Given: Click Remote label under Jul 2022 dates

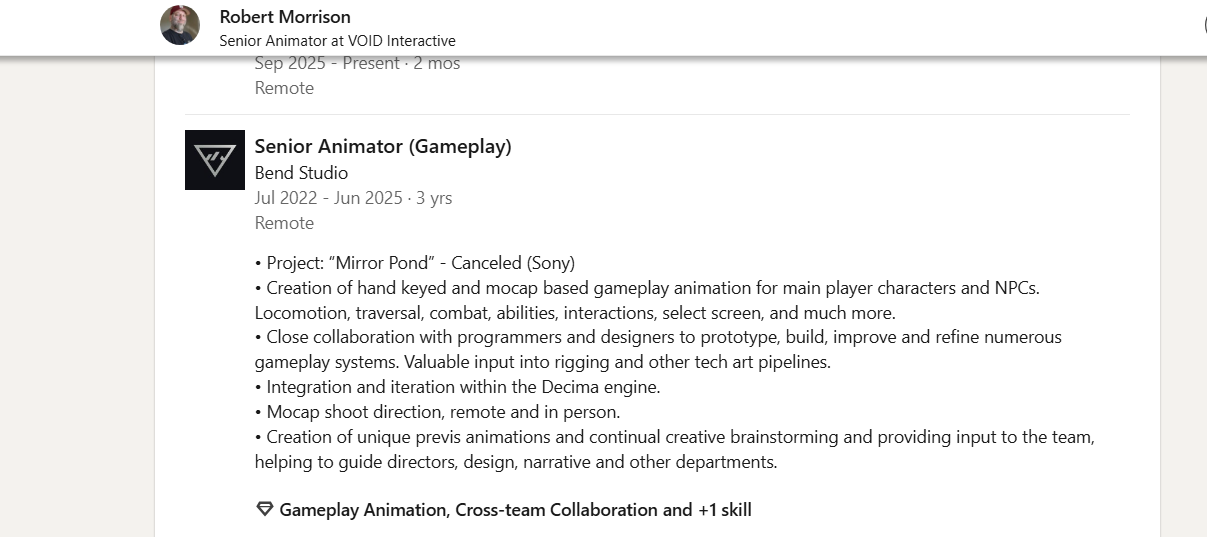Looking at the screenshot, I should [x=284, y=223].
